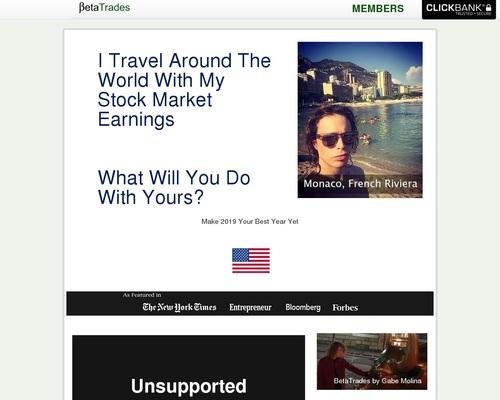The height and width of the screenshot is (400, 500).
Task: Click the lock icon in ClickBank badge
Action: (x=488, y=8)
